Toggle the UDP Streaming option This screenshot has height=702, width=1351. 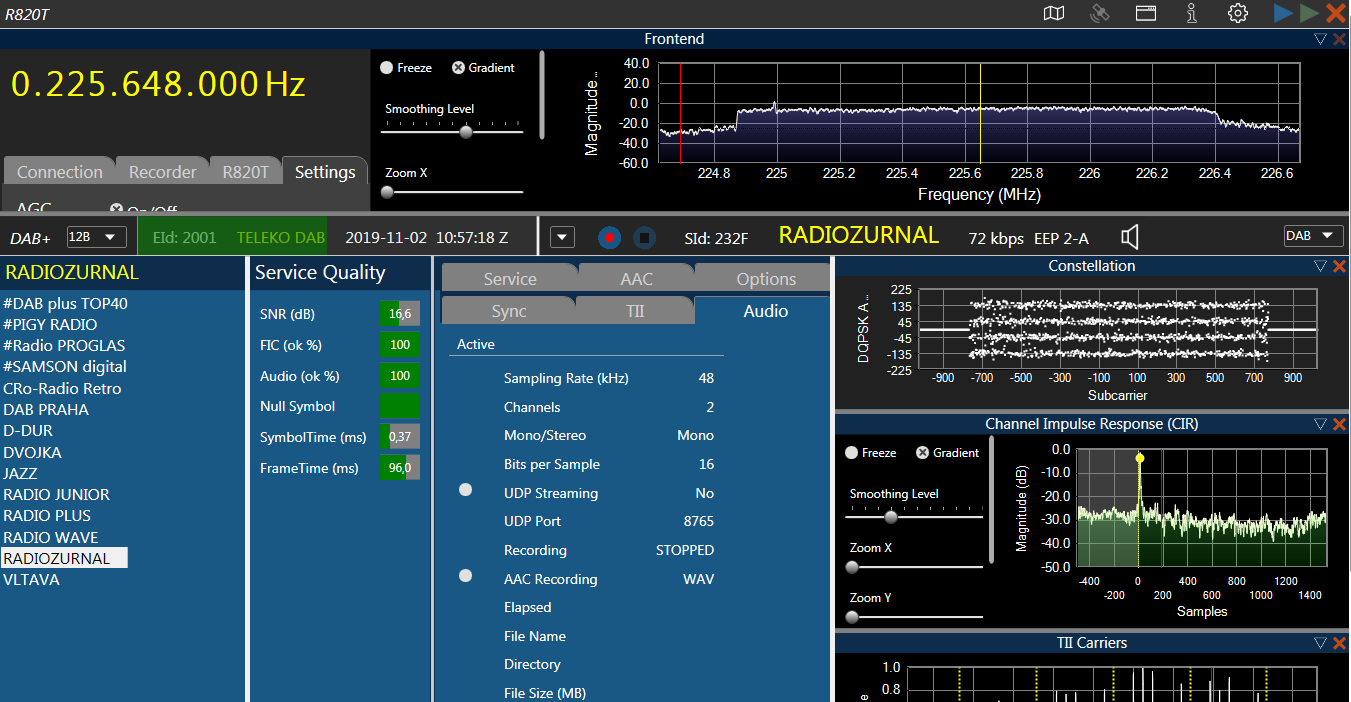(x=465, y=490)
